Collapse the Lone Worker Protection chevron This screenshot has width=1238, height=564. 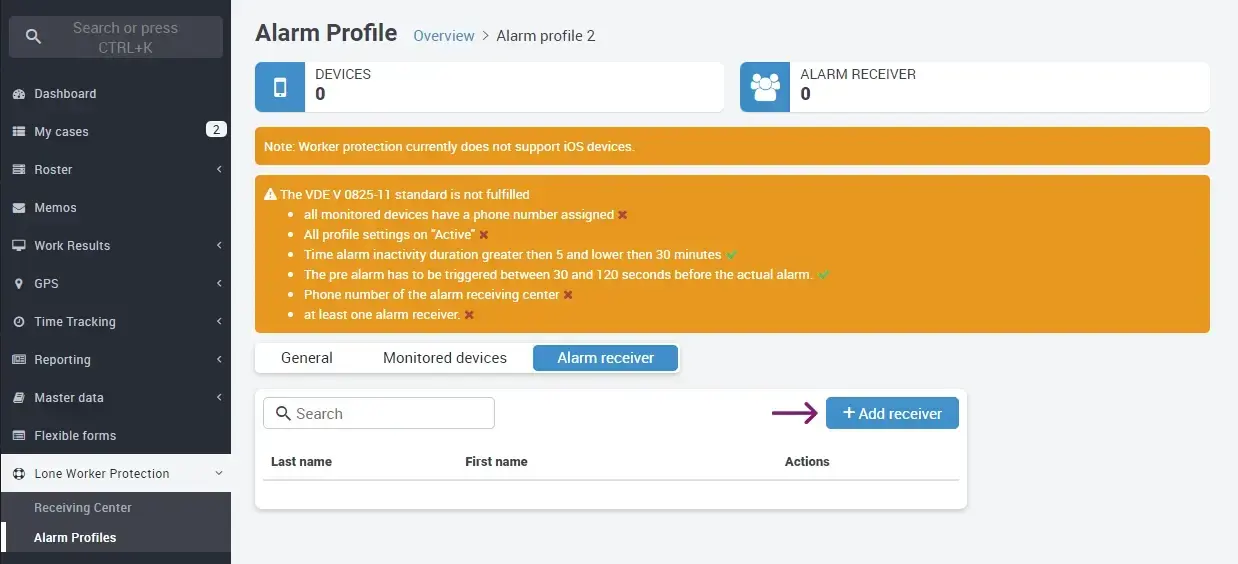pos(219,474)
